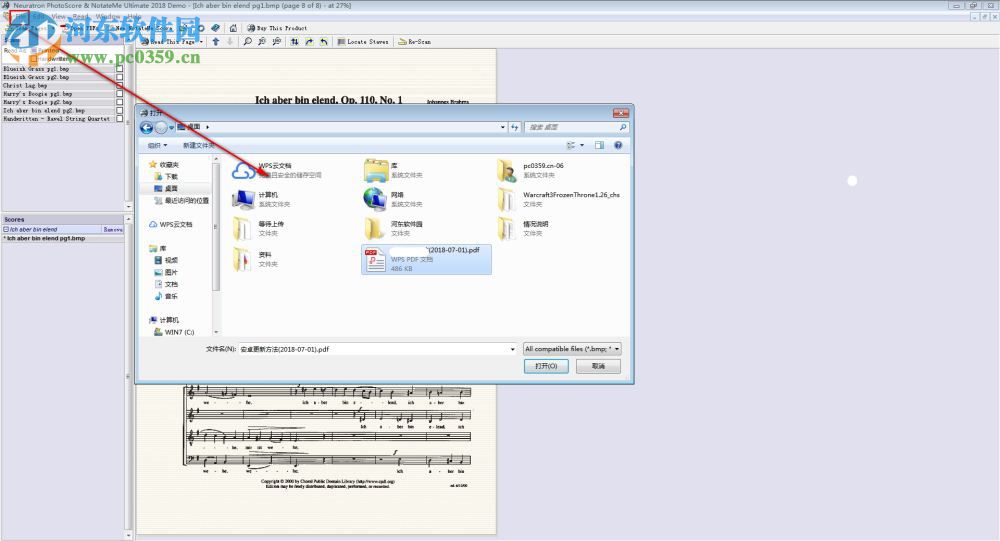Open the View menu in PhotoScore
This screenshot has width=1000, height=541.
tap(59, 16)
